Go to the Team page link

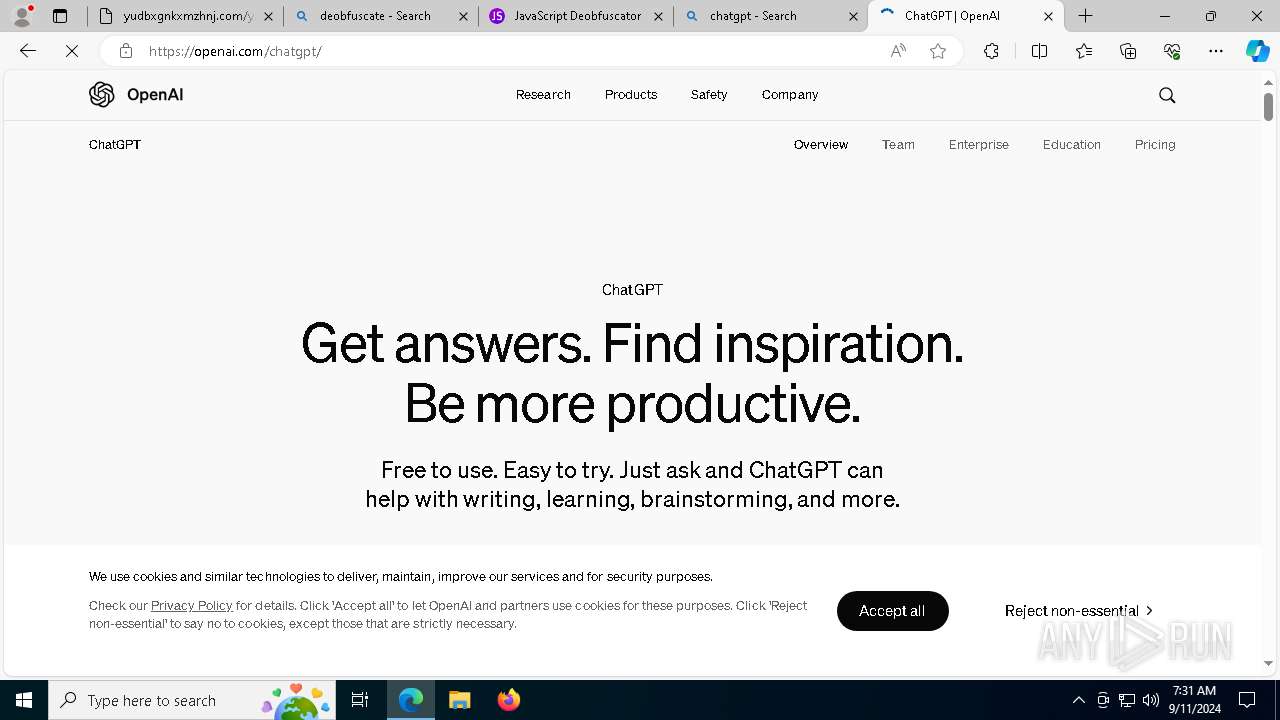click(898, 145)
